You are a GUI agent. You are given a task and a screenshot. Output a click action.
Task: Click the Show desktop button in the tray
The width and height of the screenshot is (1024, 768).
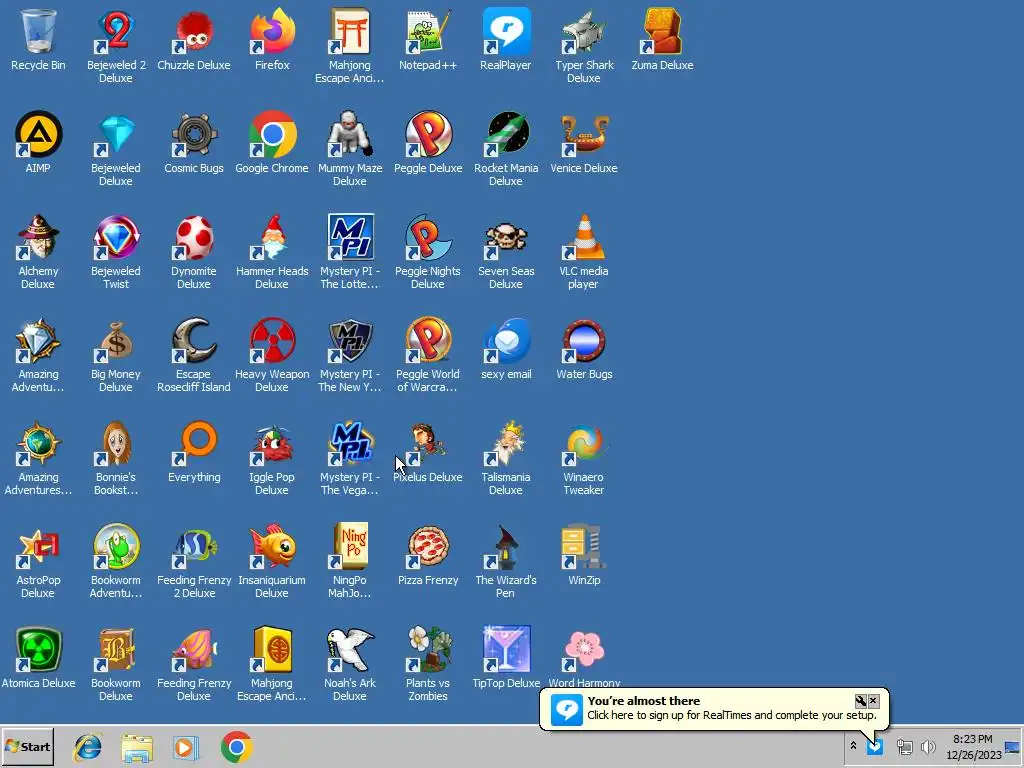pyautogui.click(x=1013, y=747)
